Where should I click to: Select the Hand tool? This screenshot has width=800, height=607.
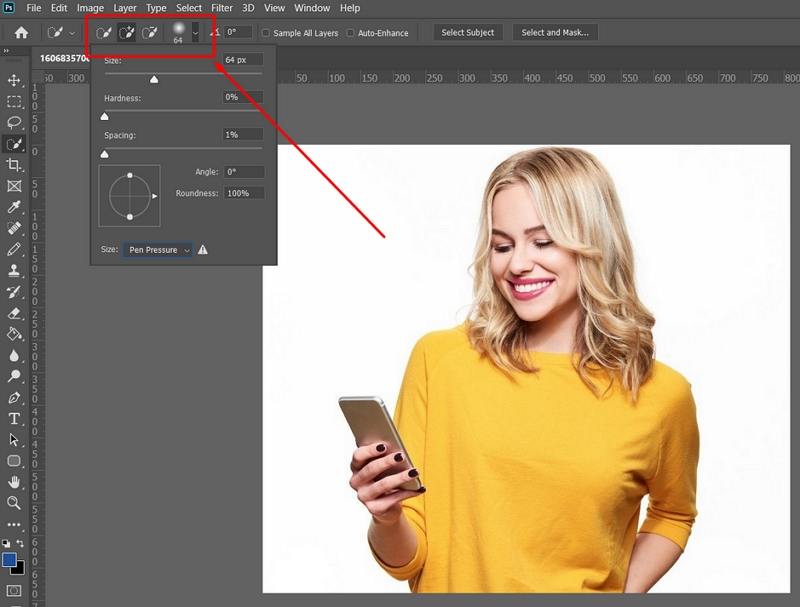[x=14, y=482]
